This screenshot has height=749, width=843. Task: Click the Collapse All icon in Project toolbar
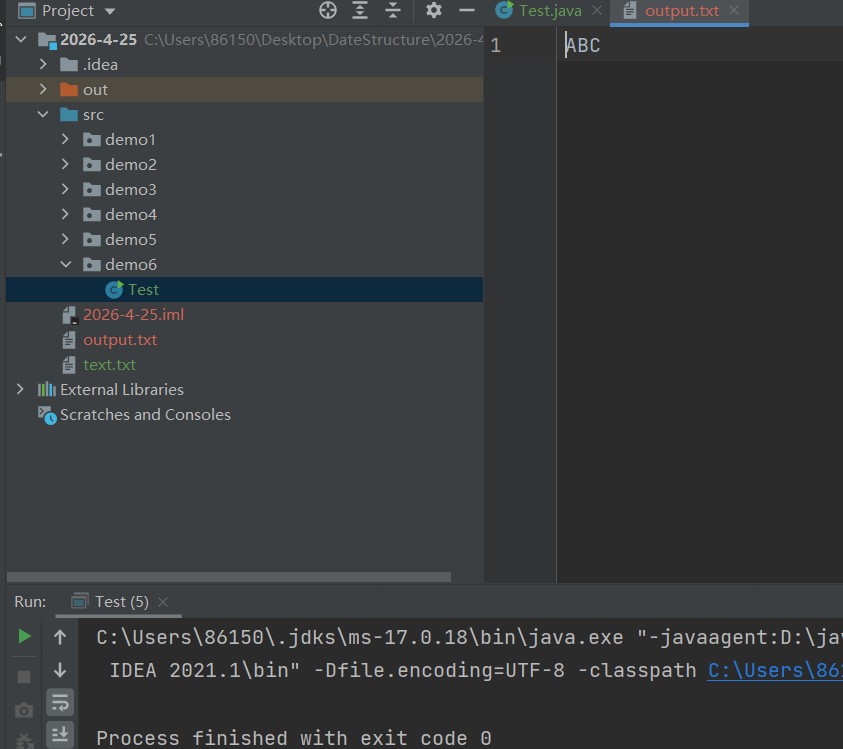394,11
